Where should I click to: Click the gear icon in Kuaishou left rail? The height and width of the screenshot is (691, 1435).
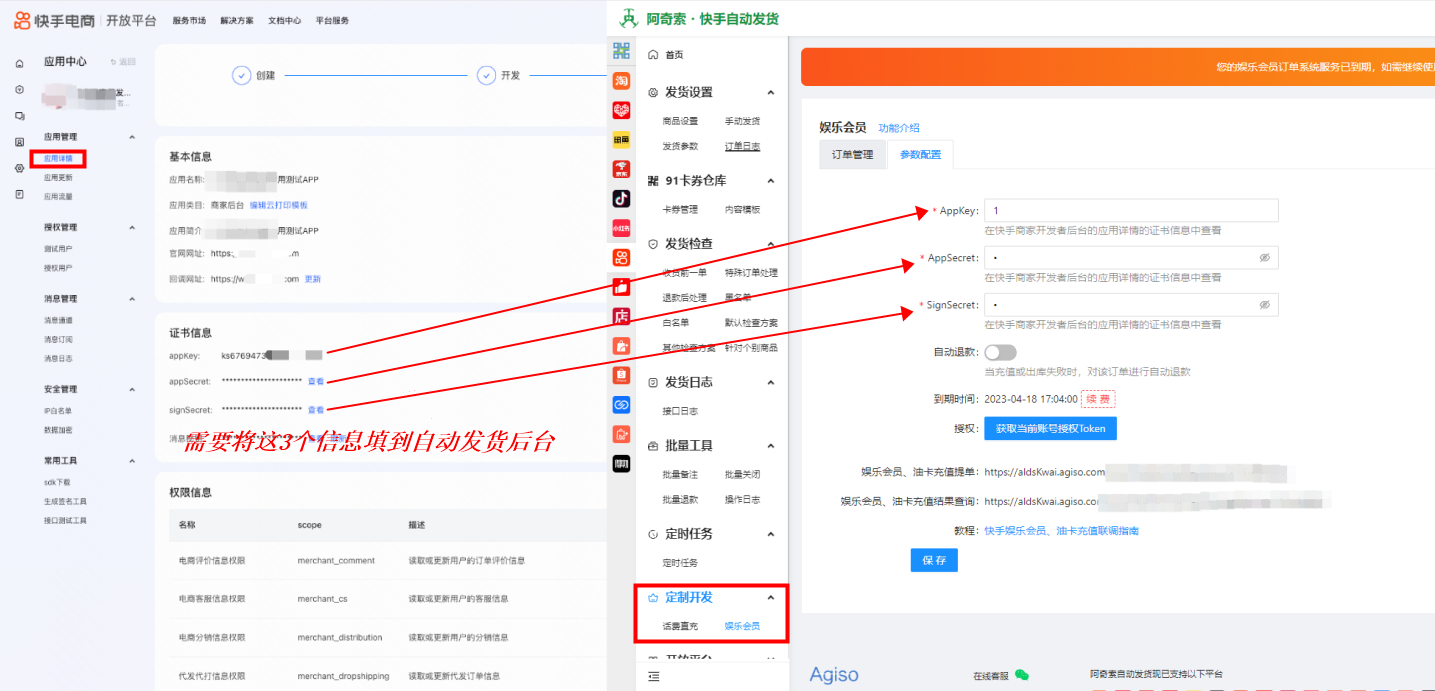pyautogui.click(x=19, y=168)
